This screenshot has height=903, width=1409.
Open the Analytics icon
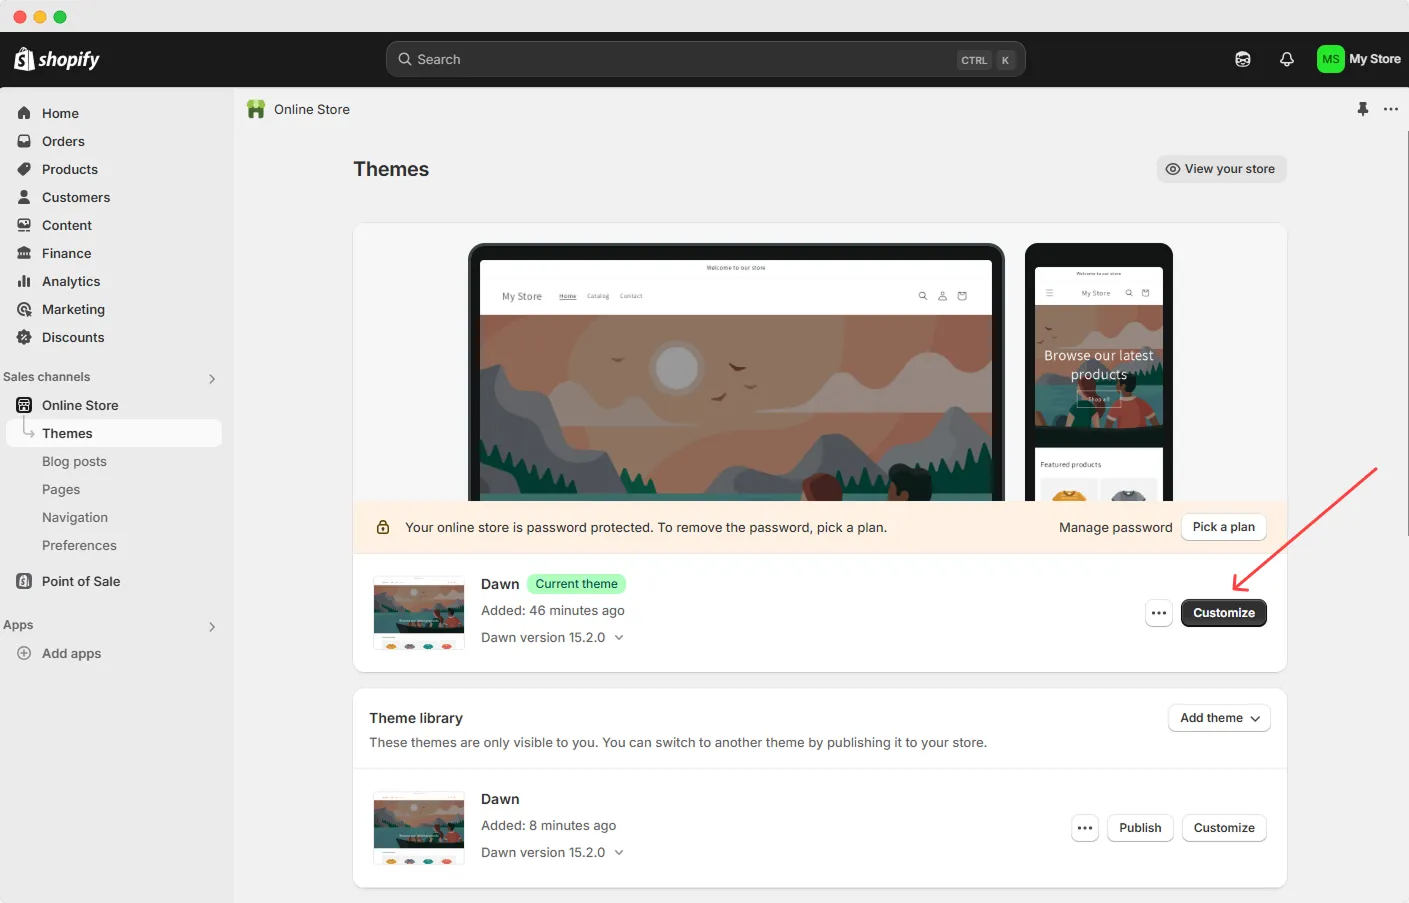click(x=23, y=281)
